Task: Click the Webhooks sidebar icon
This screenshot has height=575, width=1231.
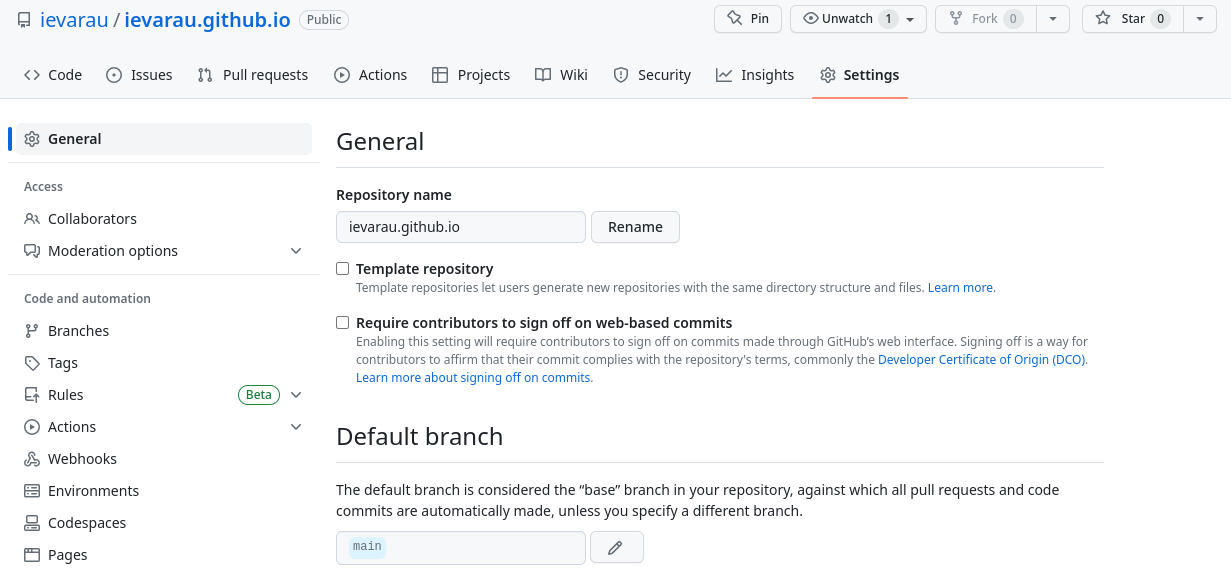Action: pyautogui.click(x=32, y=459)
